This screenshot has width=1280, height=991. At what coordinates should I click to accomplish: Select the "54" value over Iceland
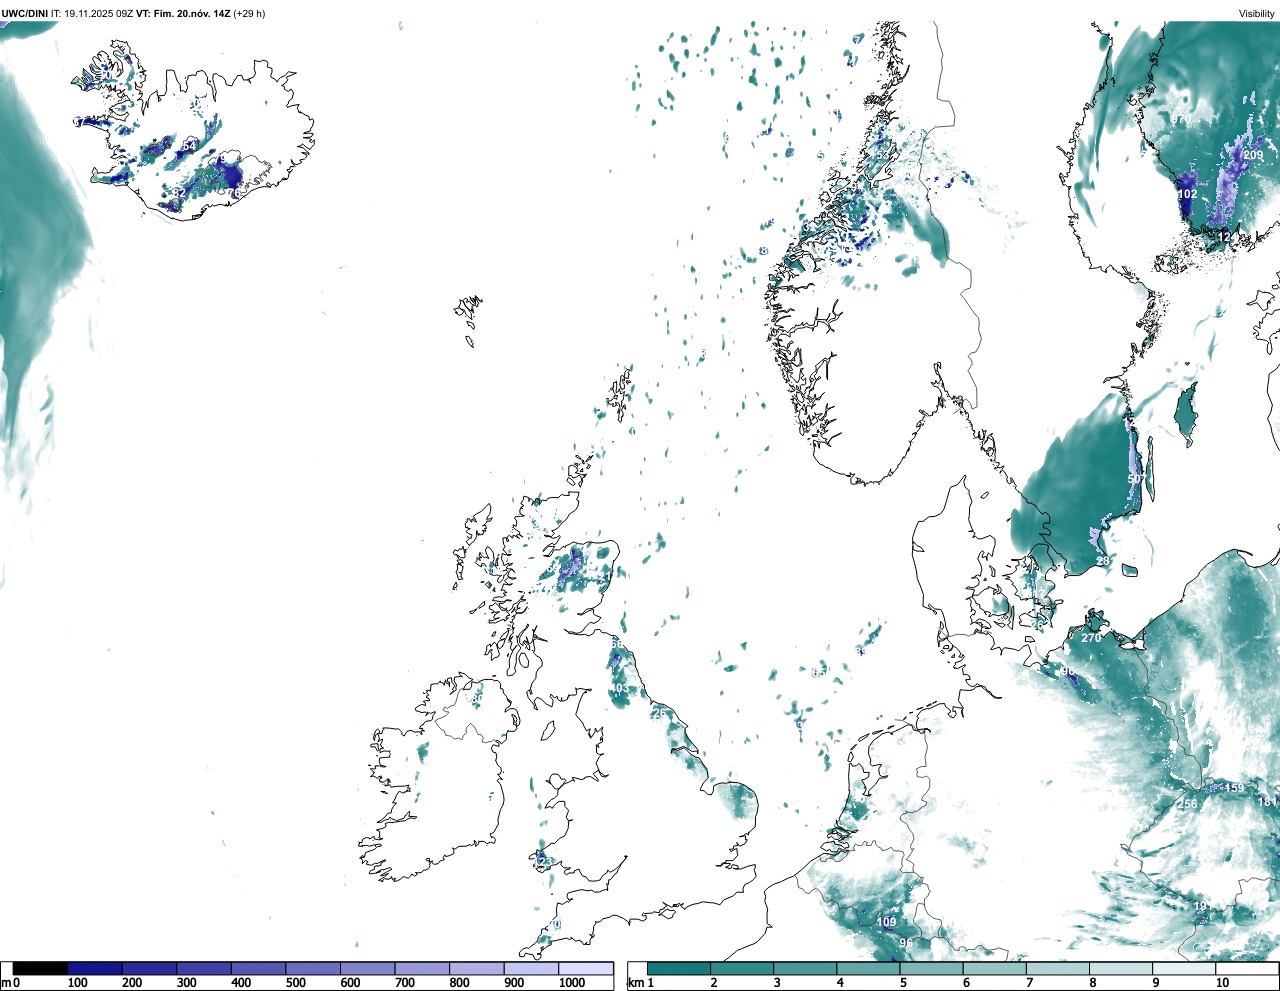189,146
